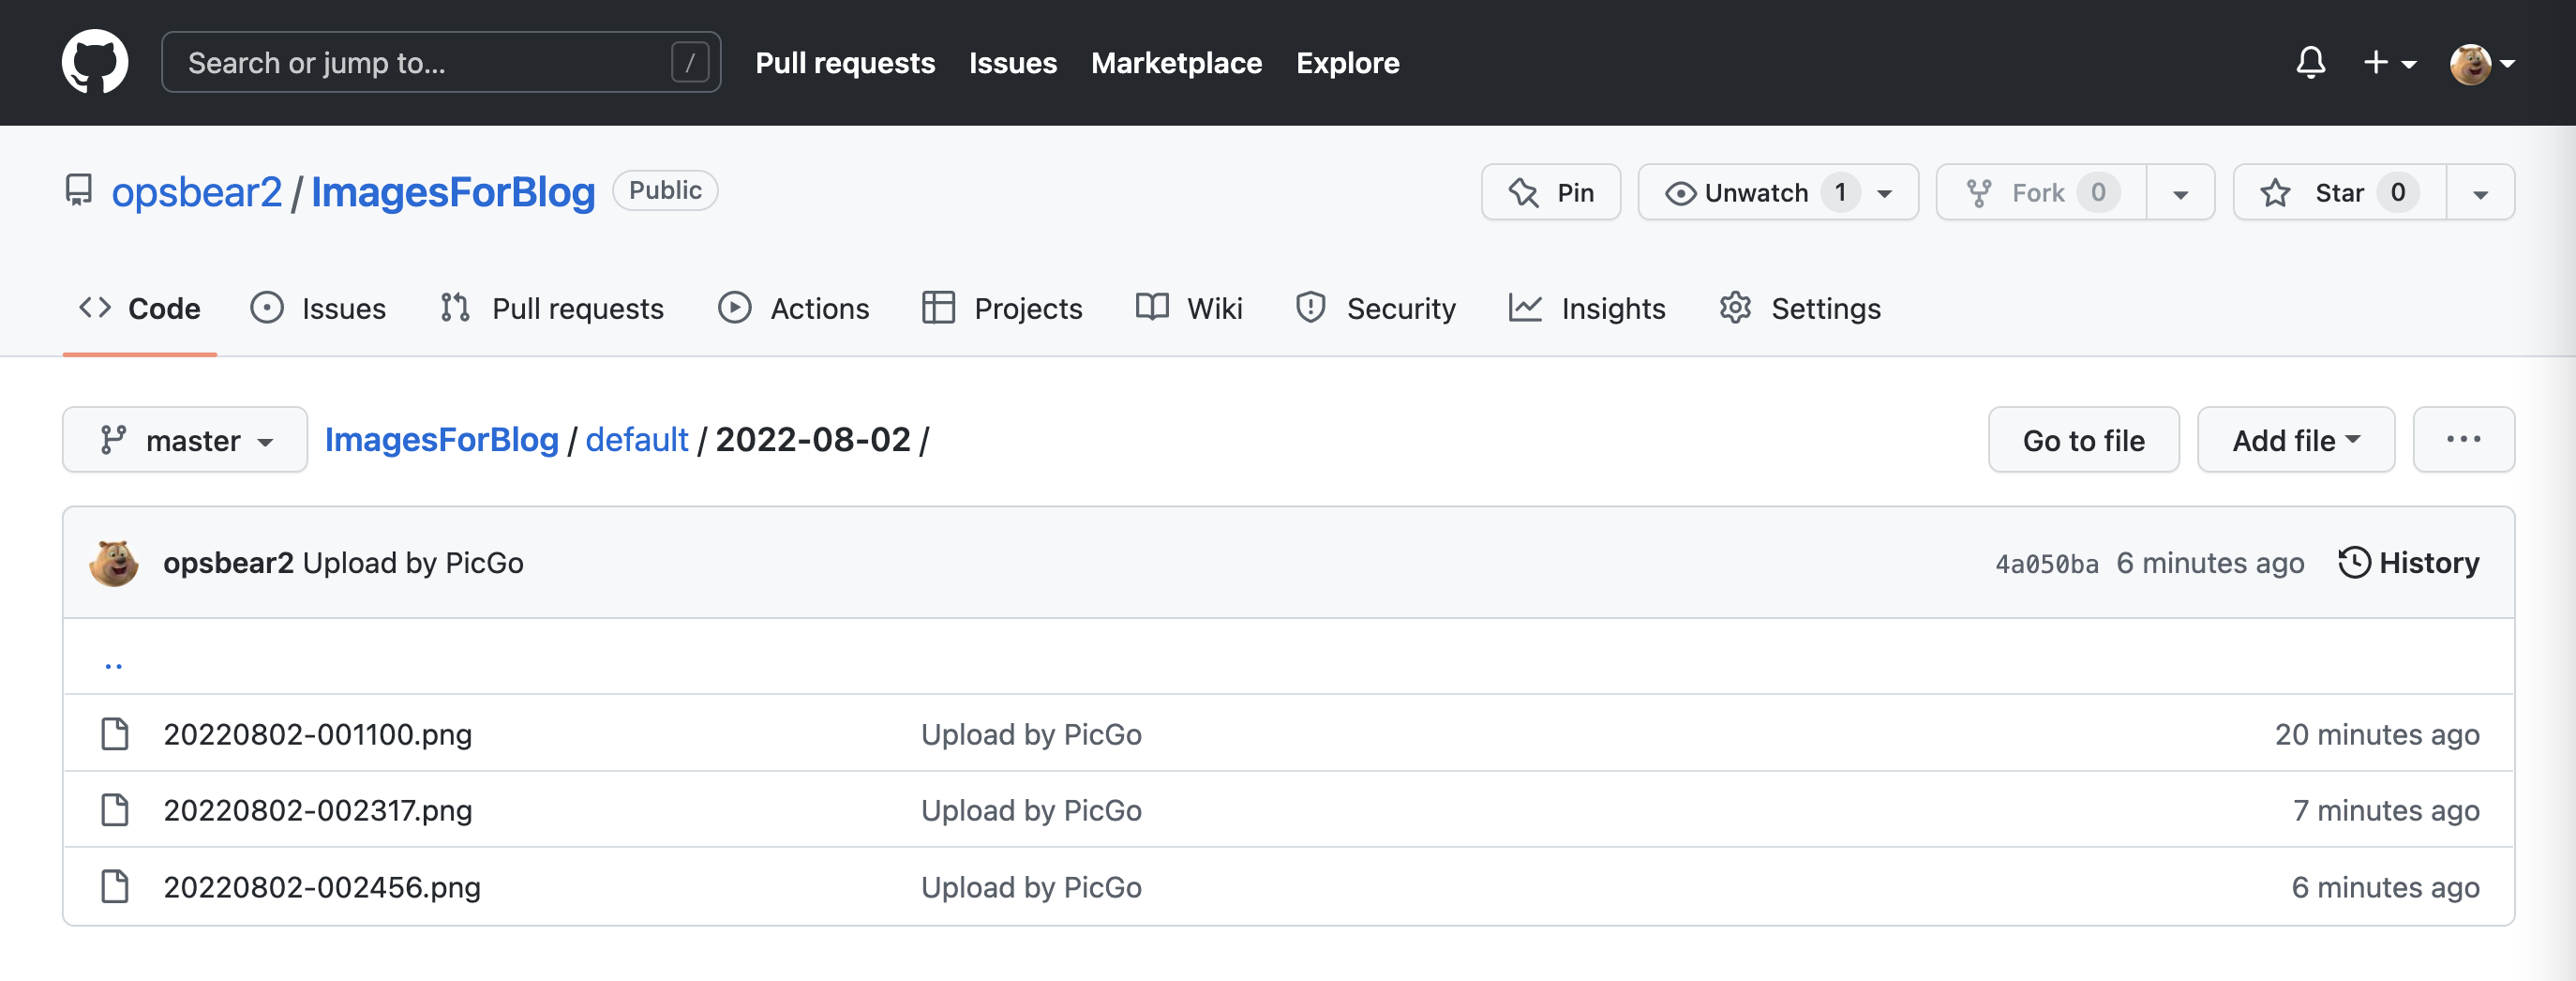
Task: Open file 20220802-002317.png
Action: 317,810
